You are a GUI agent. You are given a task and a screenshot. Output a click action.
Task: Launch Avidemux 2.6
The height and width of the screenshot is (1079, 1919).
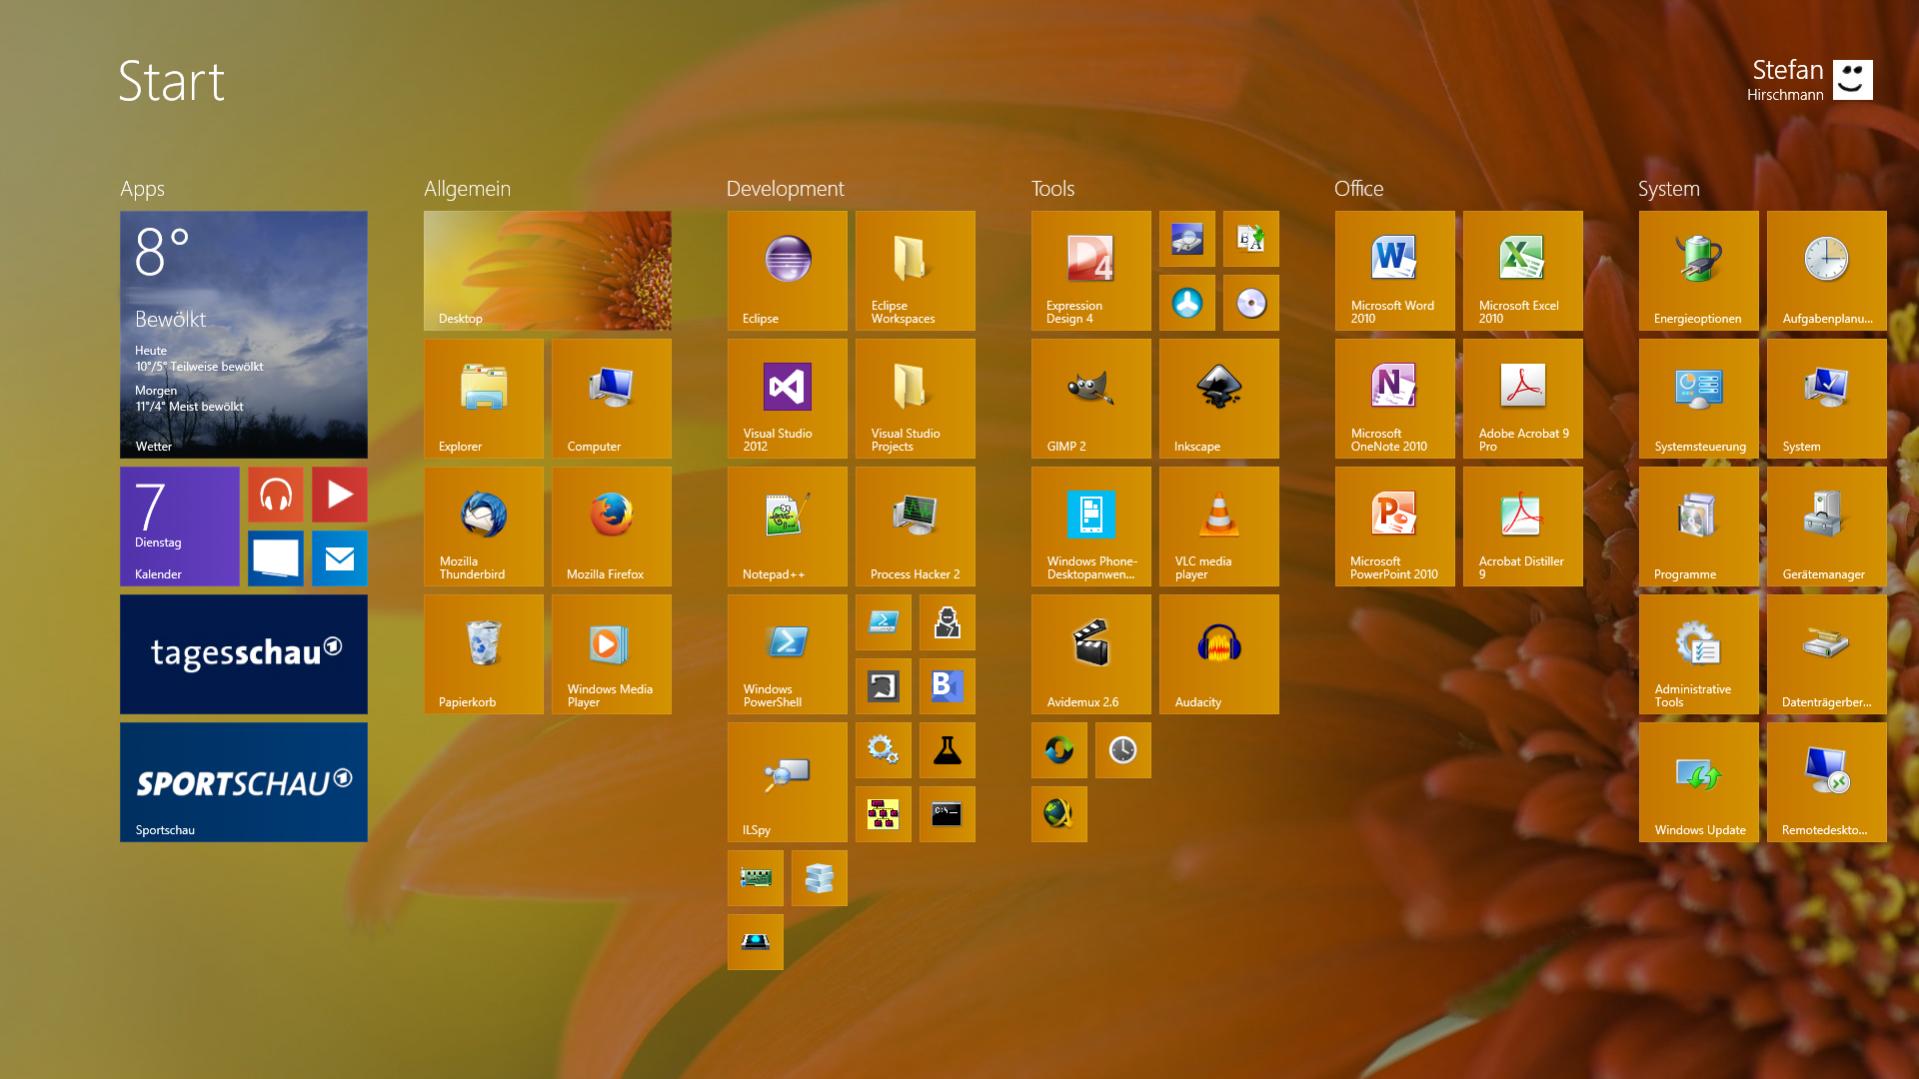[1092, 654]
